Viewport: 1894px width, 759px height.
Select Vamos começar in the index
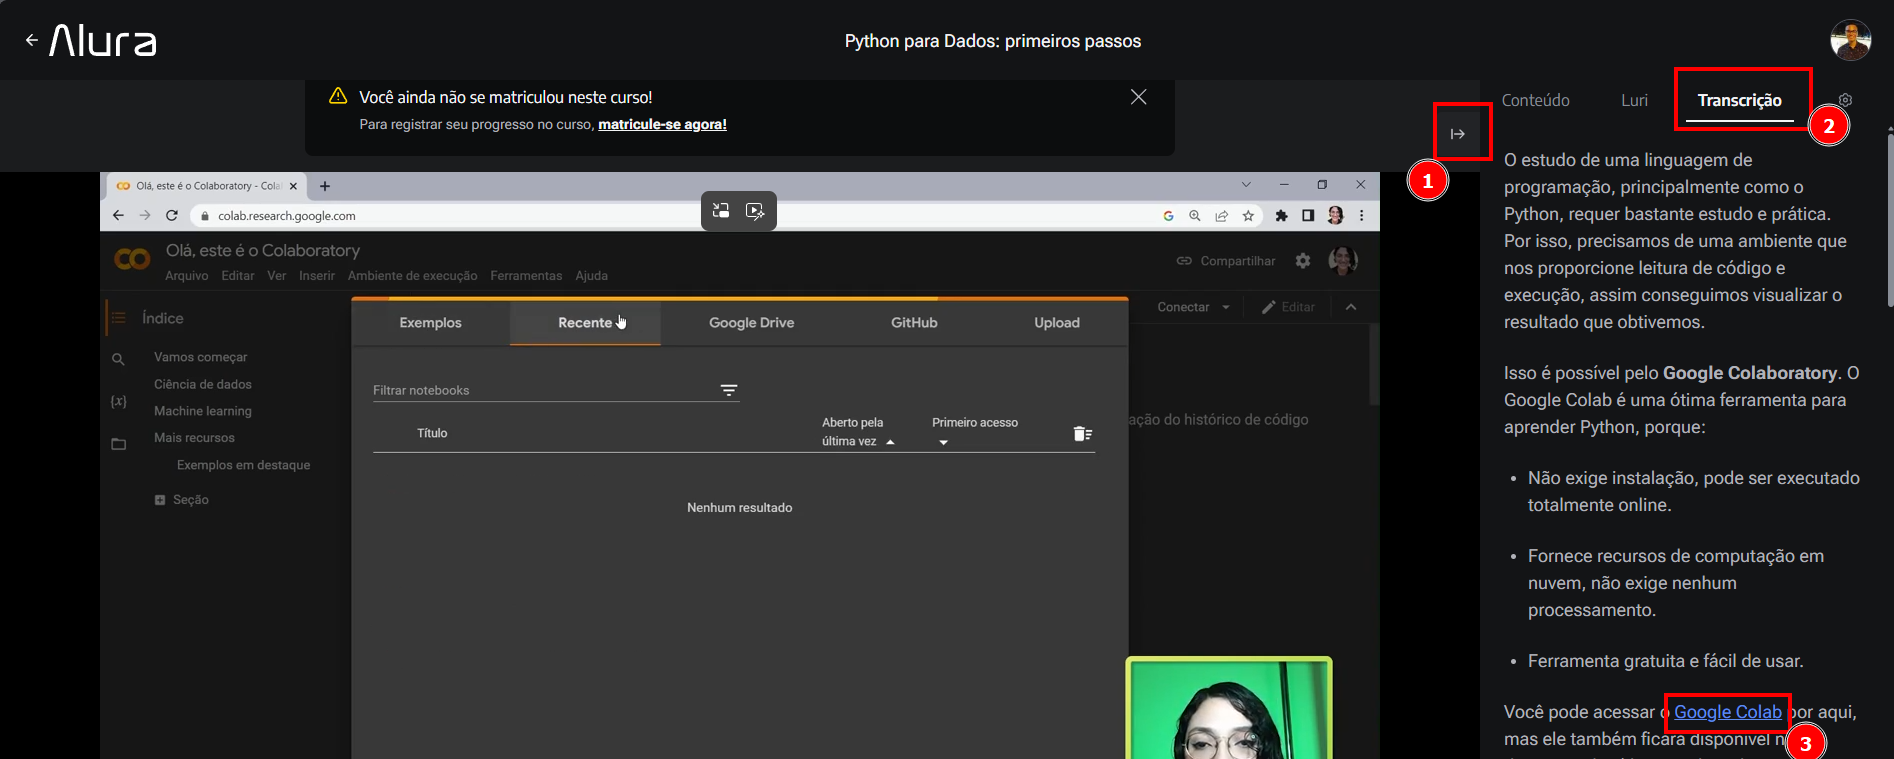pos(200,357)
